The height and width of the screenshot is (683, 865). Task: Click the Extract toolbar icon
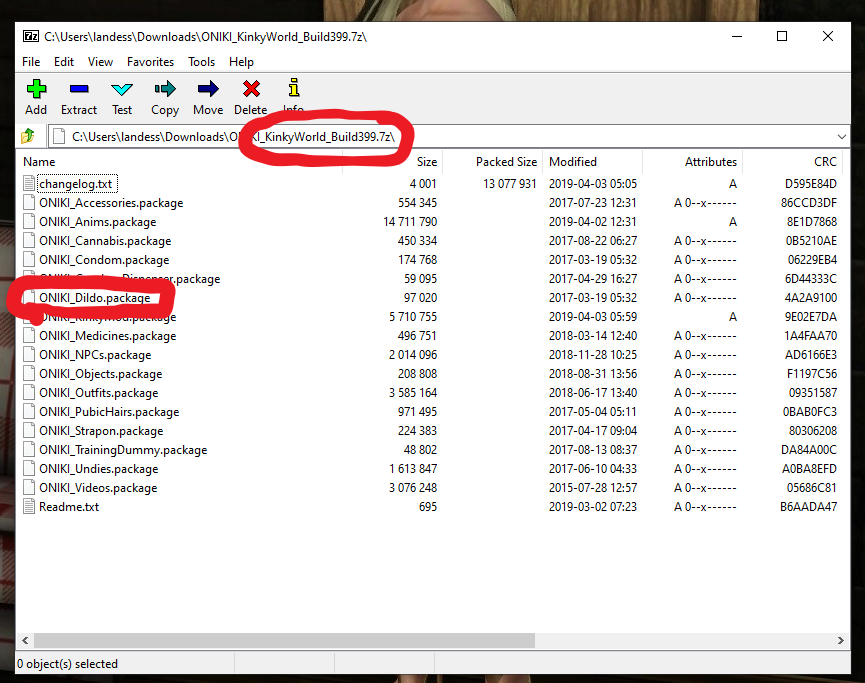pyautogui.click(x=79, y=89)
